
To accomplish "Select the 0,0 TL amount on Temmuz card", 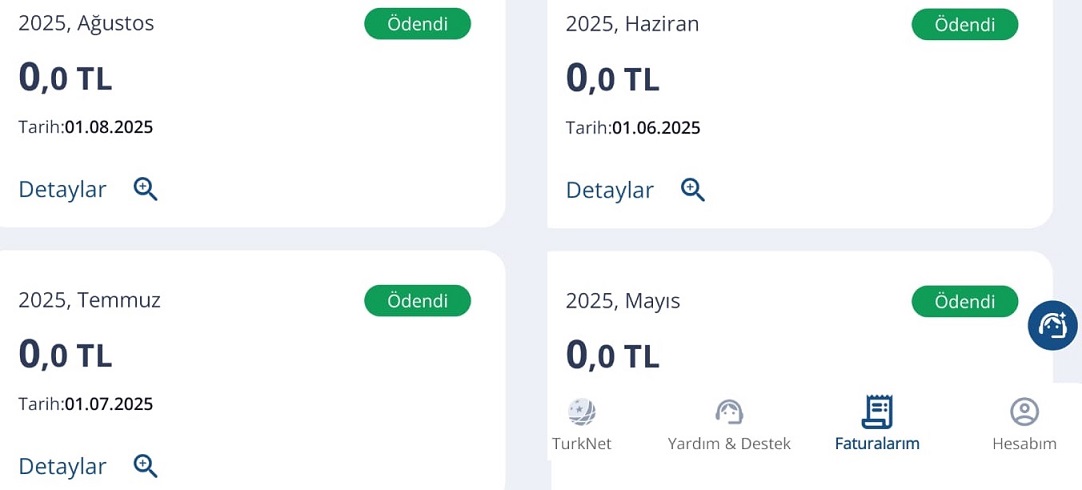I will point(65,354).
